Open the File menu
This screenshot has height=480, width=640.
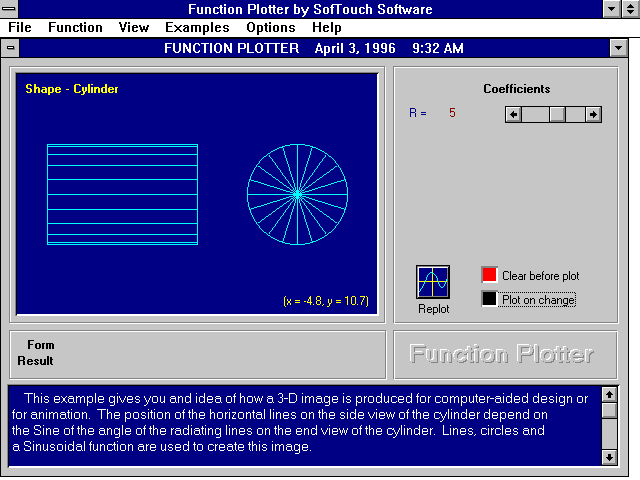coord(20,28)
